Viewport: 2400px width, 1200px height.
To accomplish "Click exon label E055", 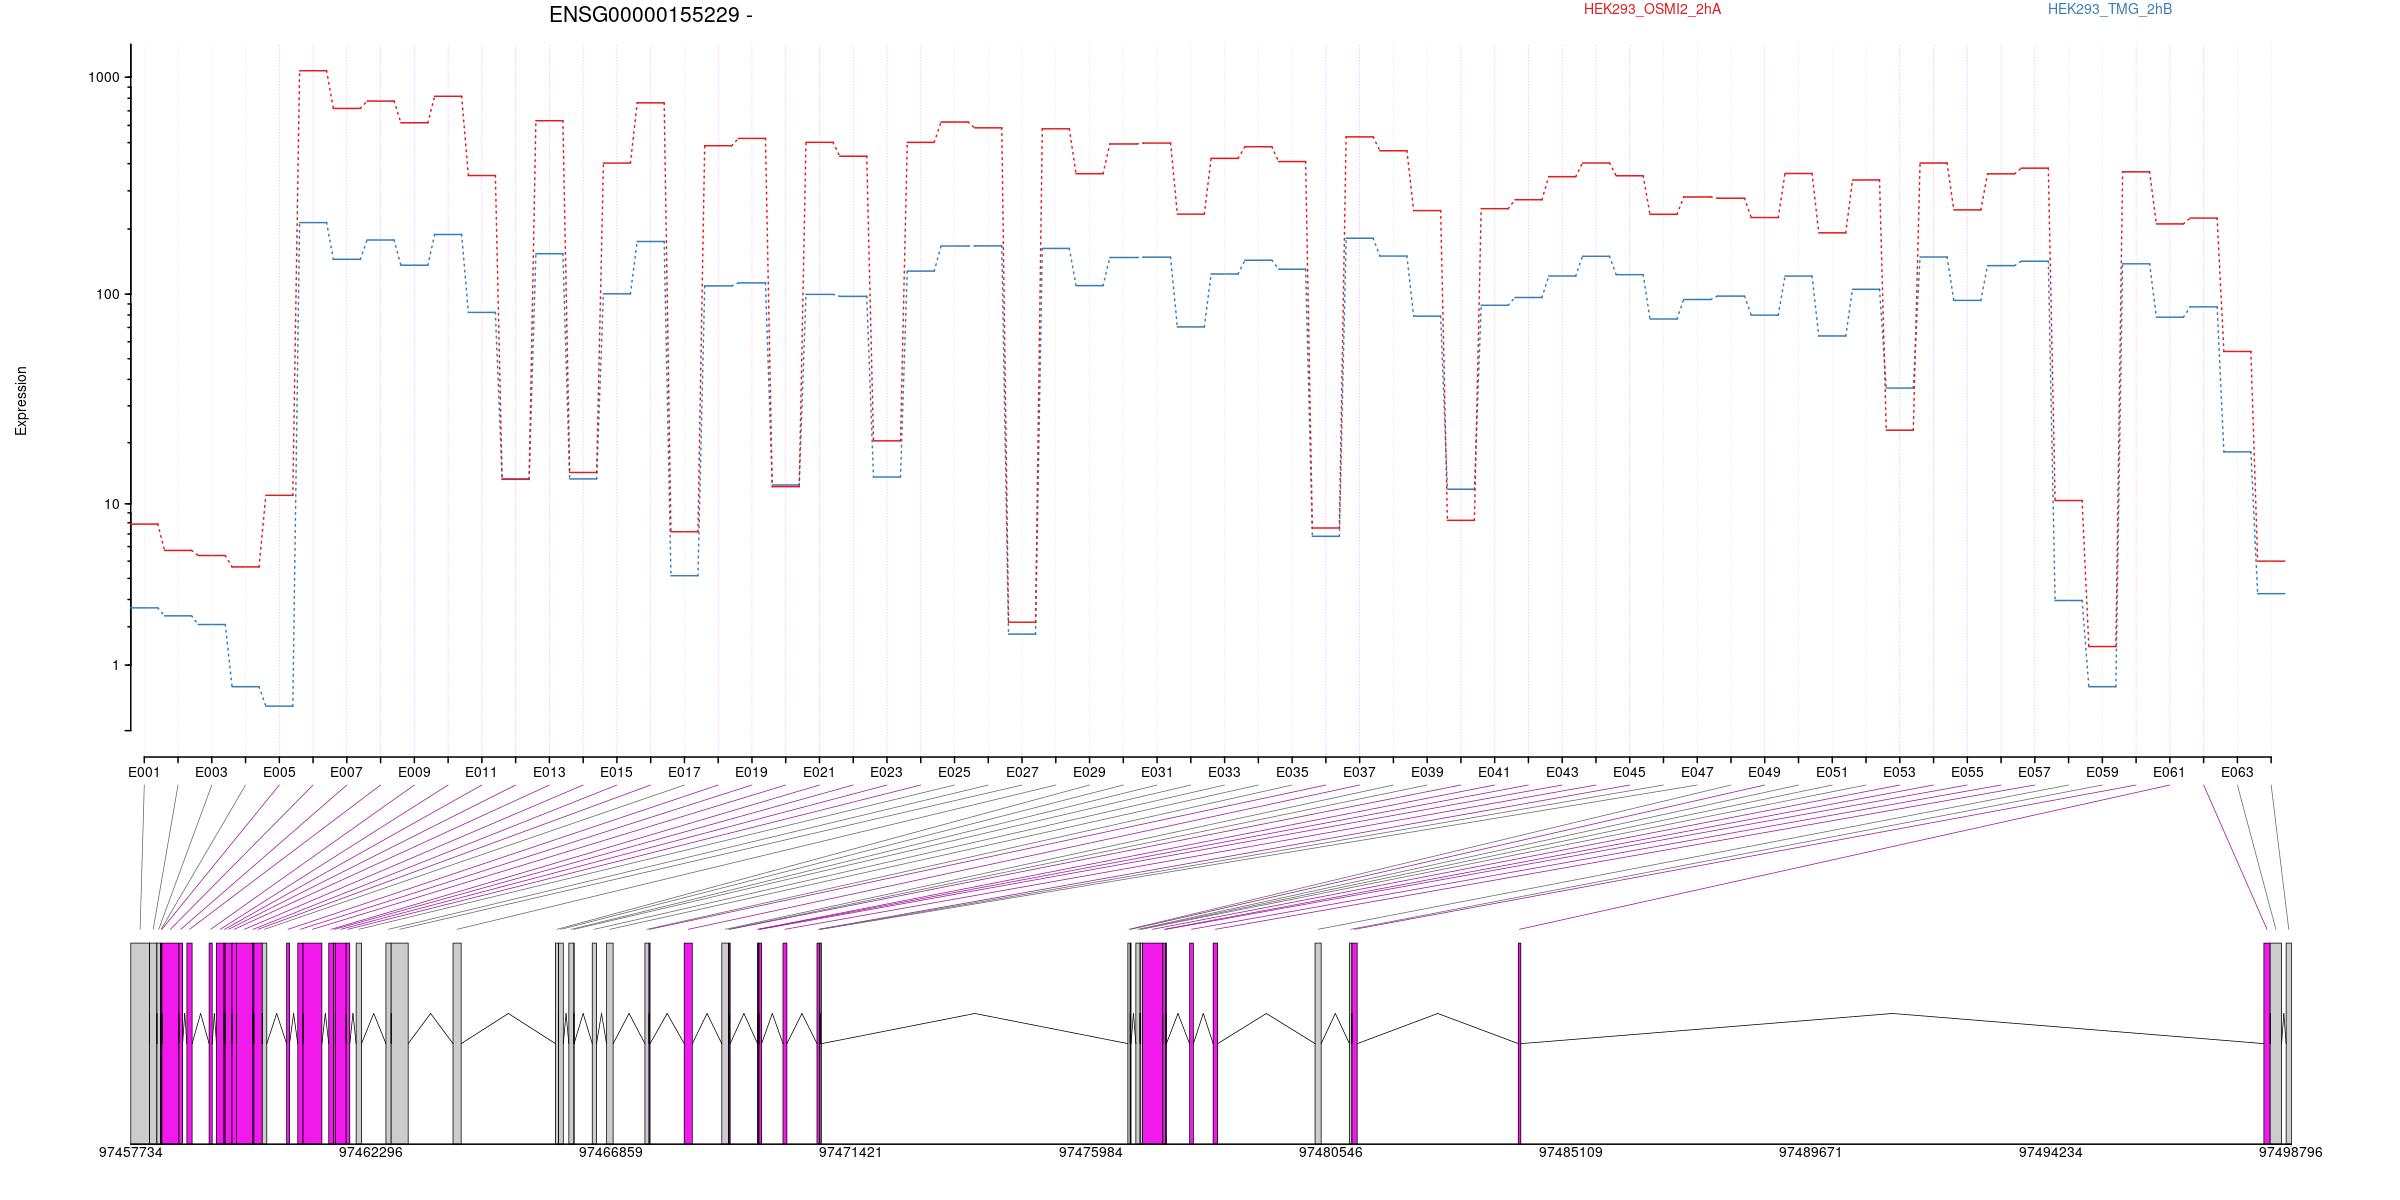I will click(x=1967, y=772).
